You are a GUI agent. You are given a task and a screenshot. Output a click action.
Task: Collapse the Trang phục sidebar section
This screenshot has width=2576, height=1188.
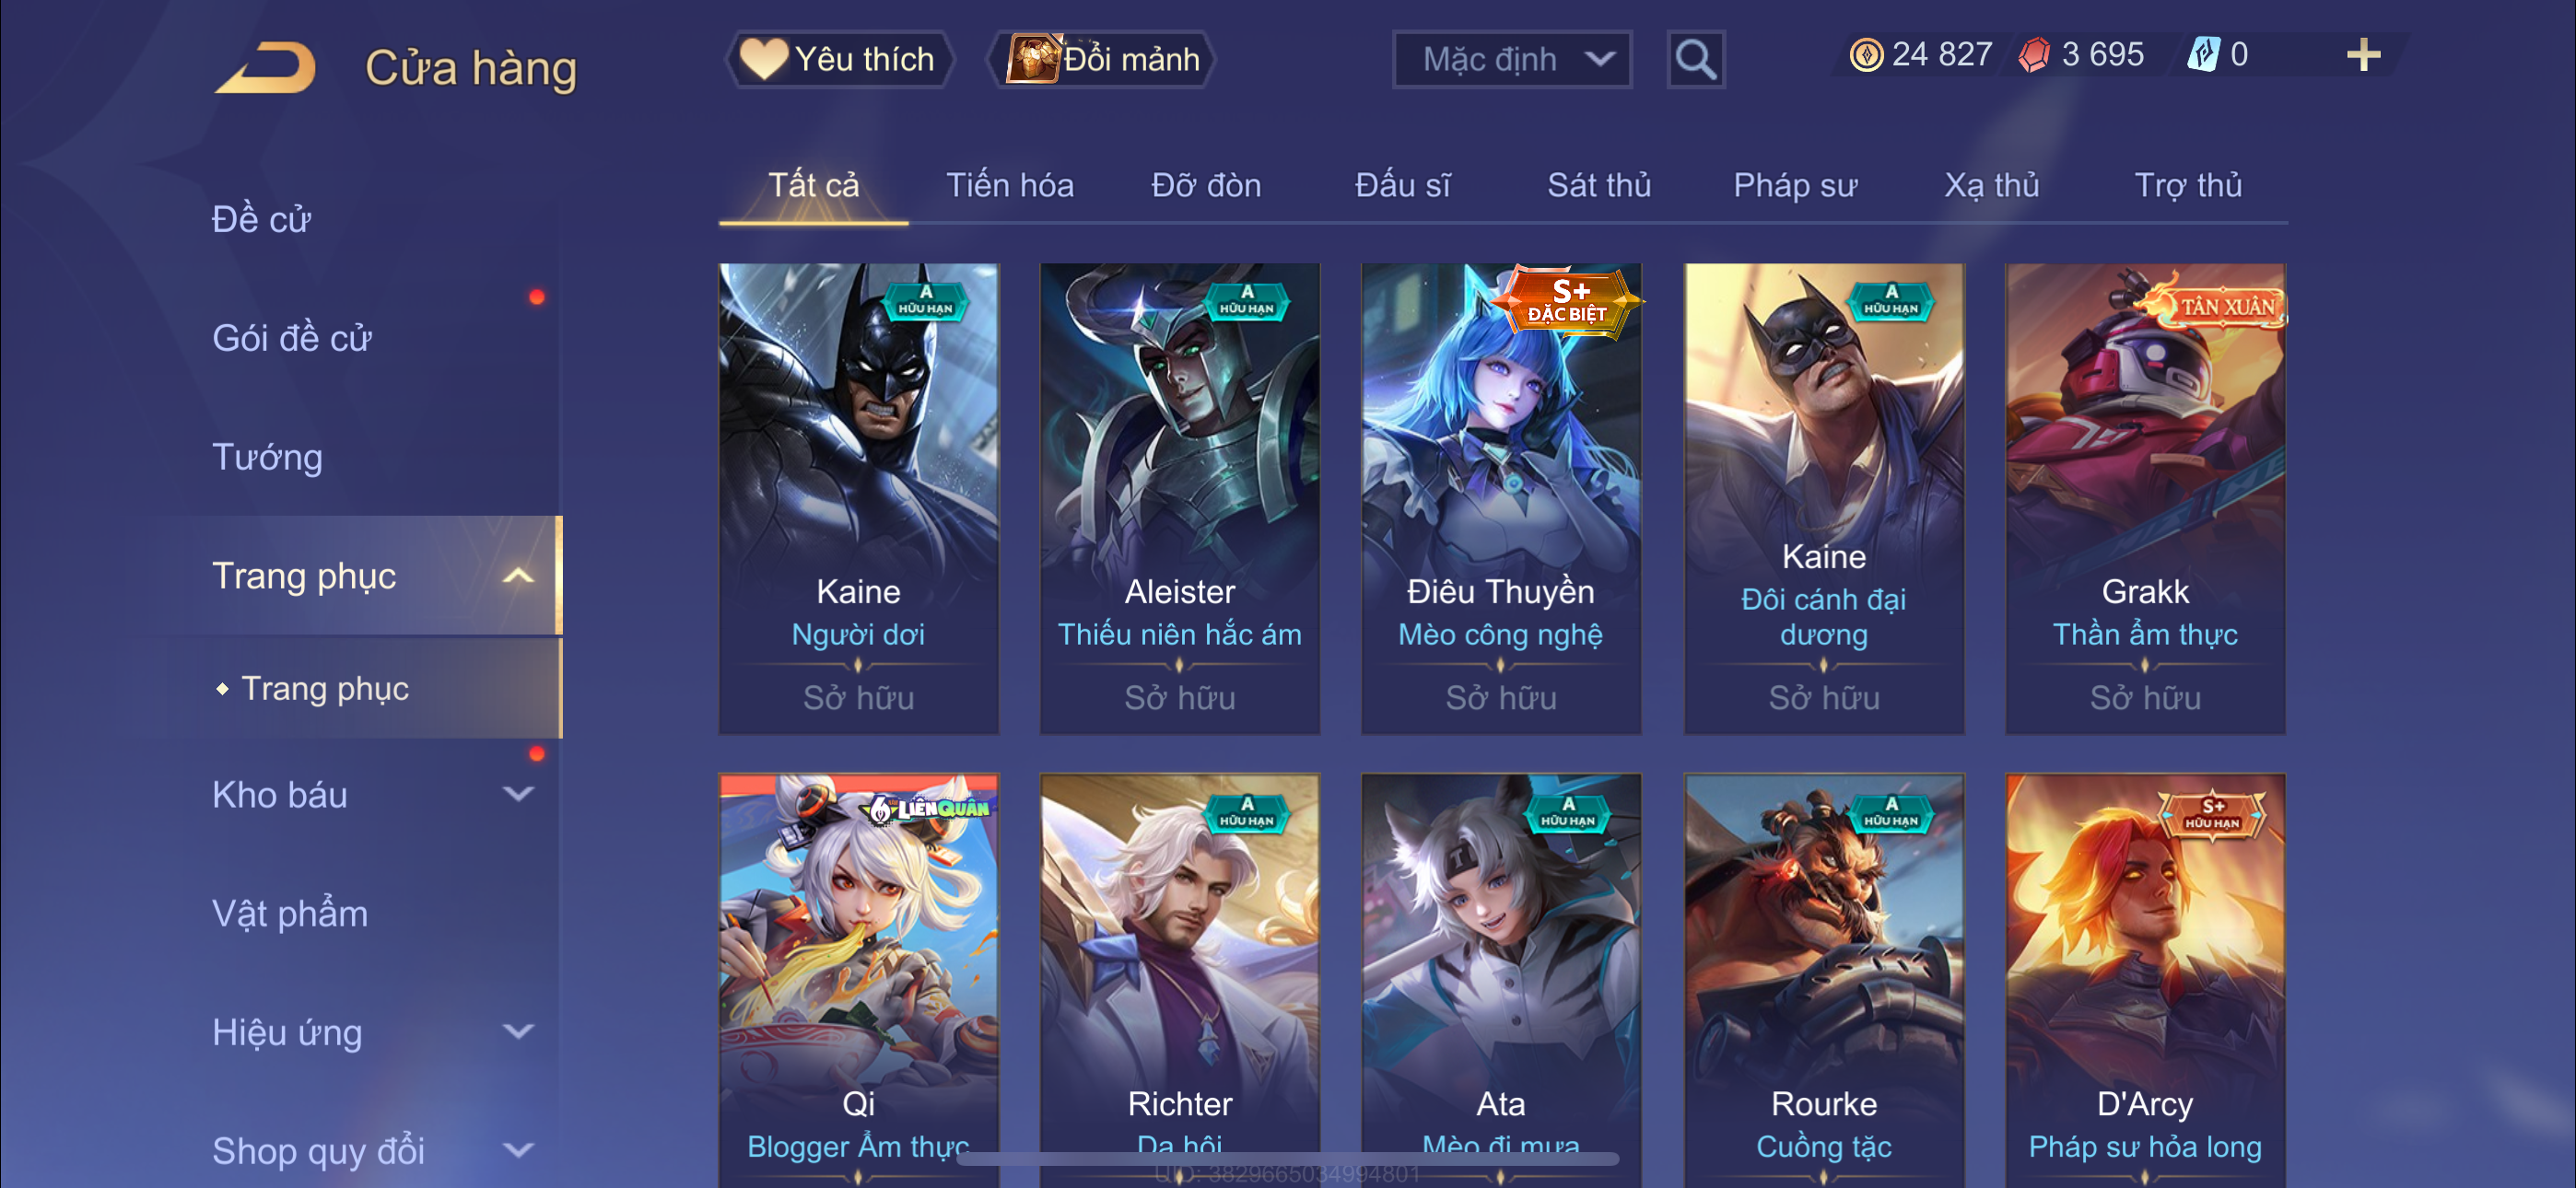(x=518, y=576)
